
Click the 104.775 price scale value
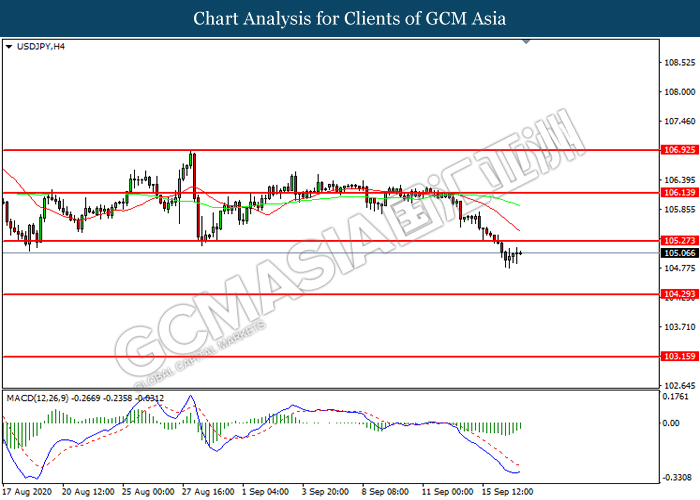(680, 268)
